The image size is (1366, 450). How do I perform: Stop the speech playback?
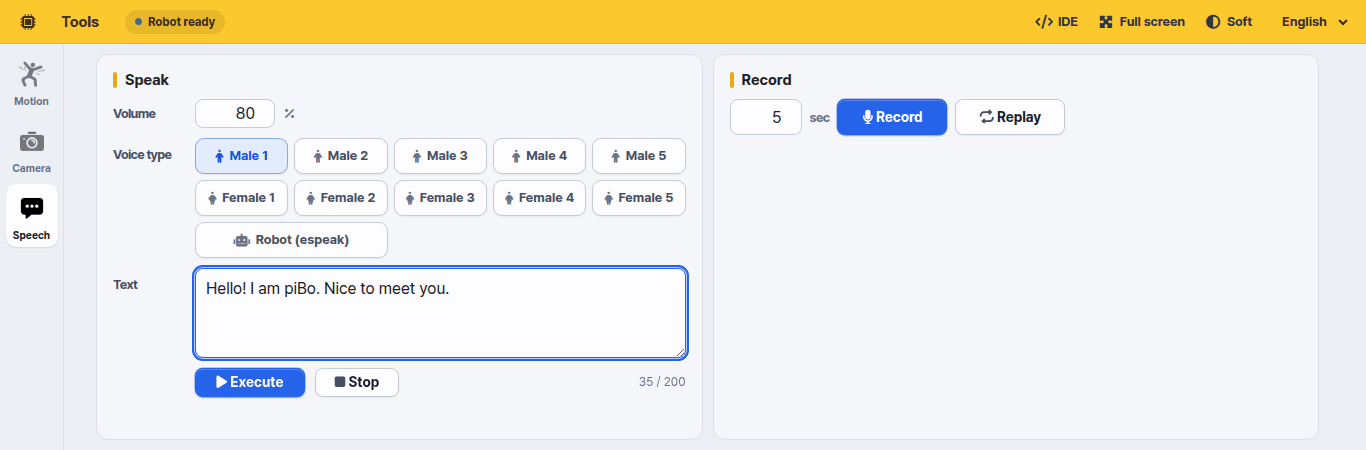click(357, 382)
